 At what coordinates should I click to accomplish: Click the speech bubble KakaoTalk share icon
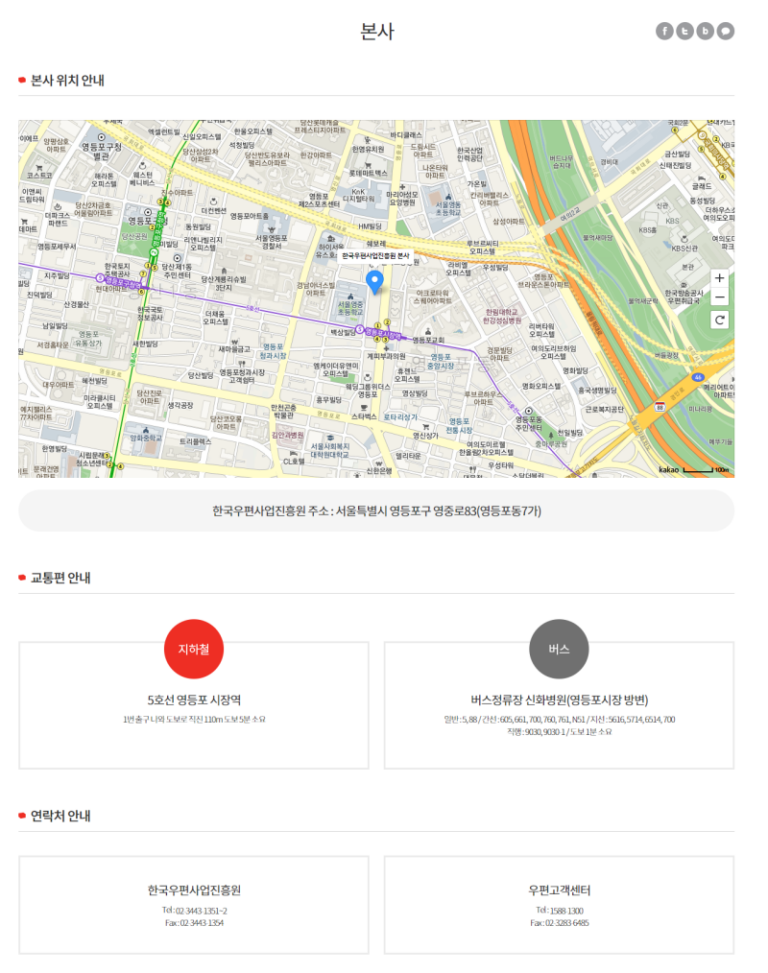(x=725, y=31)
